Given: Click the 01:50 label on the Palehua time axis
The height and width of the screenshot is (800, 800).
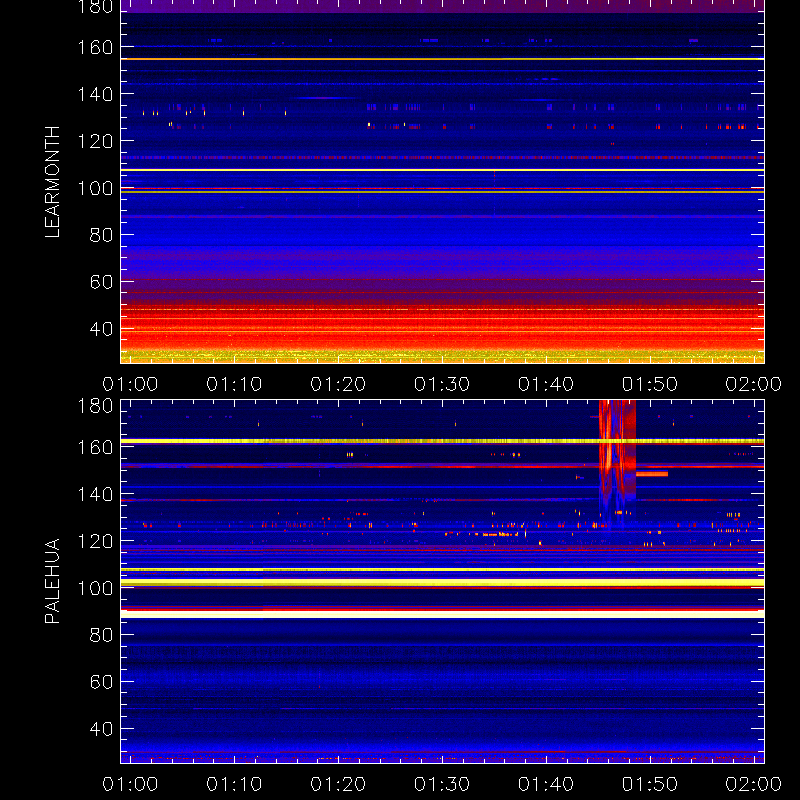Looking at the screenshot, I should [x=650, y=784].
